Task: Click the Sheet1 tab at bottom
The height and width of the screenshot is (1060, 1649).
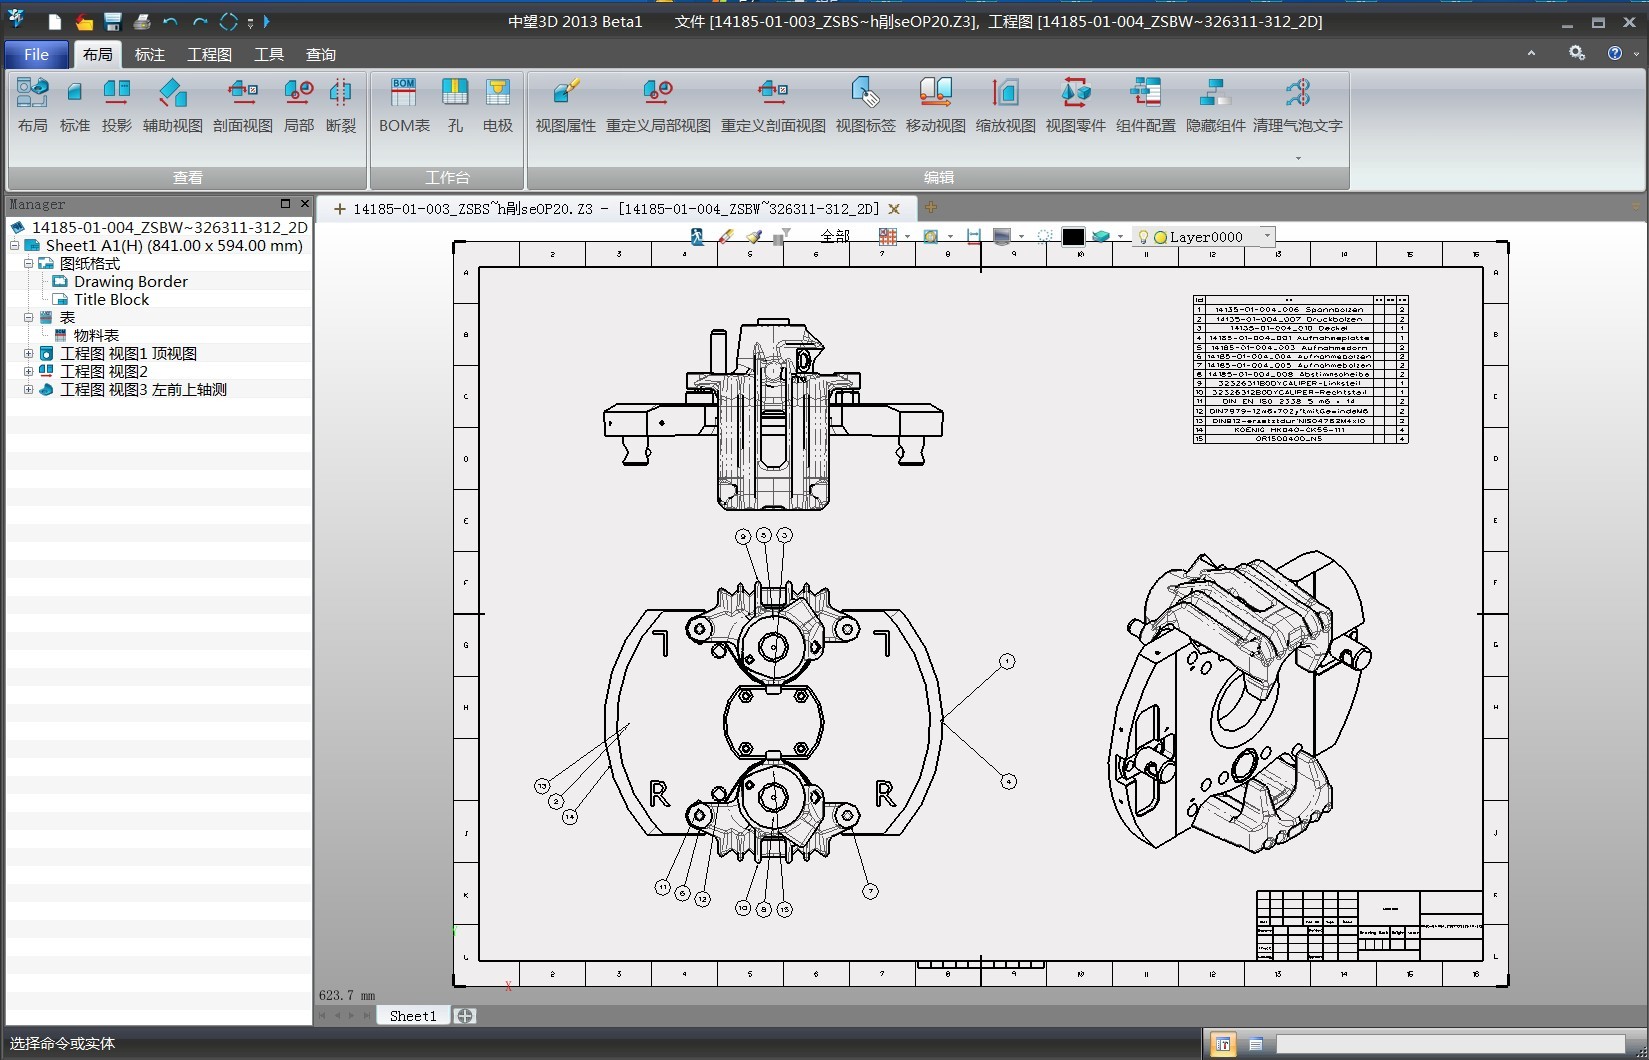Action: 413,1016
